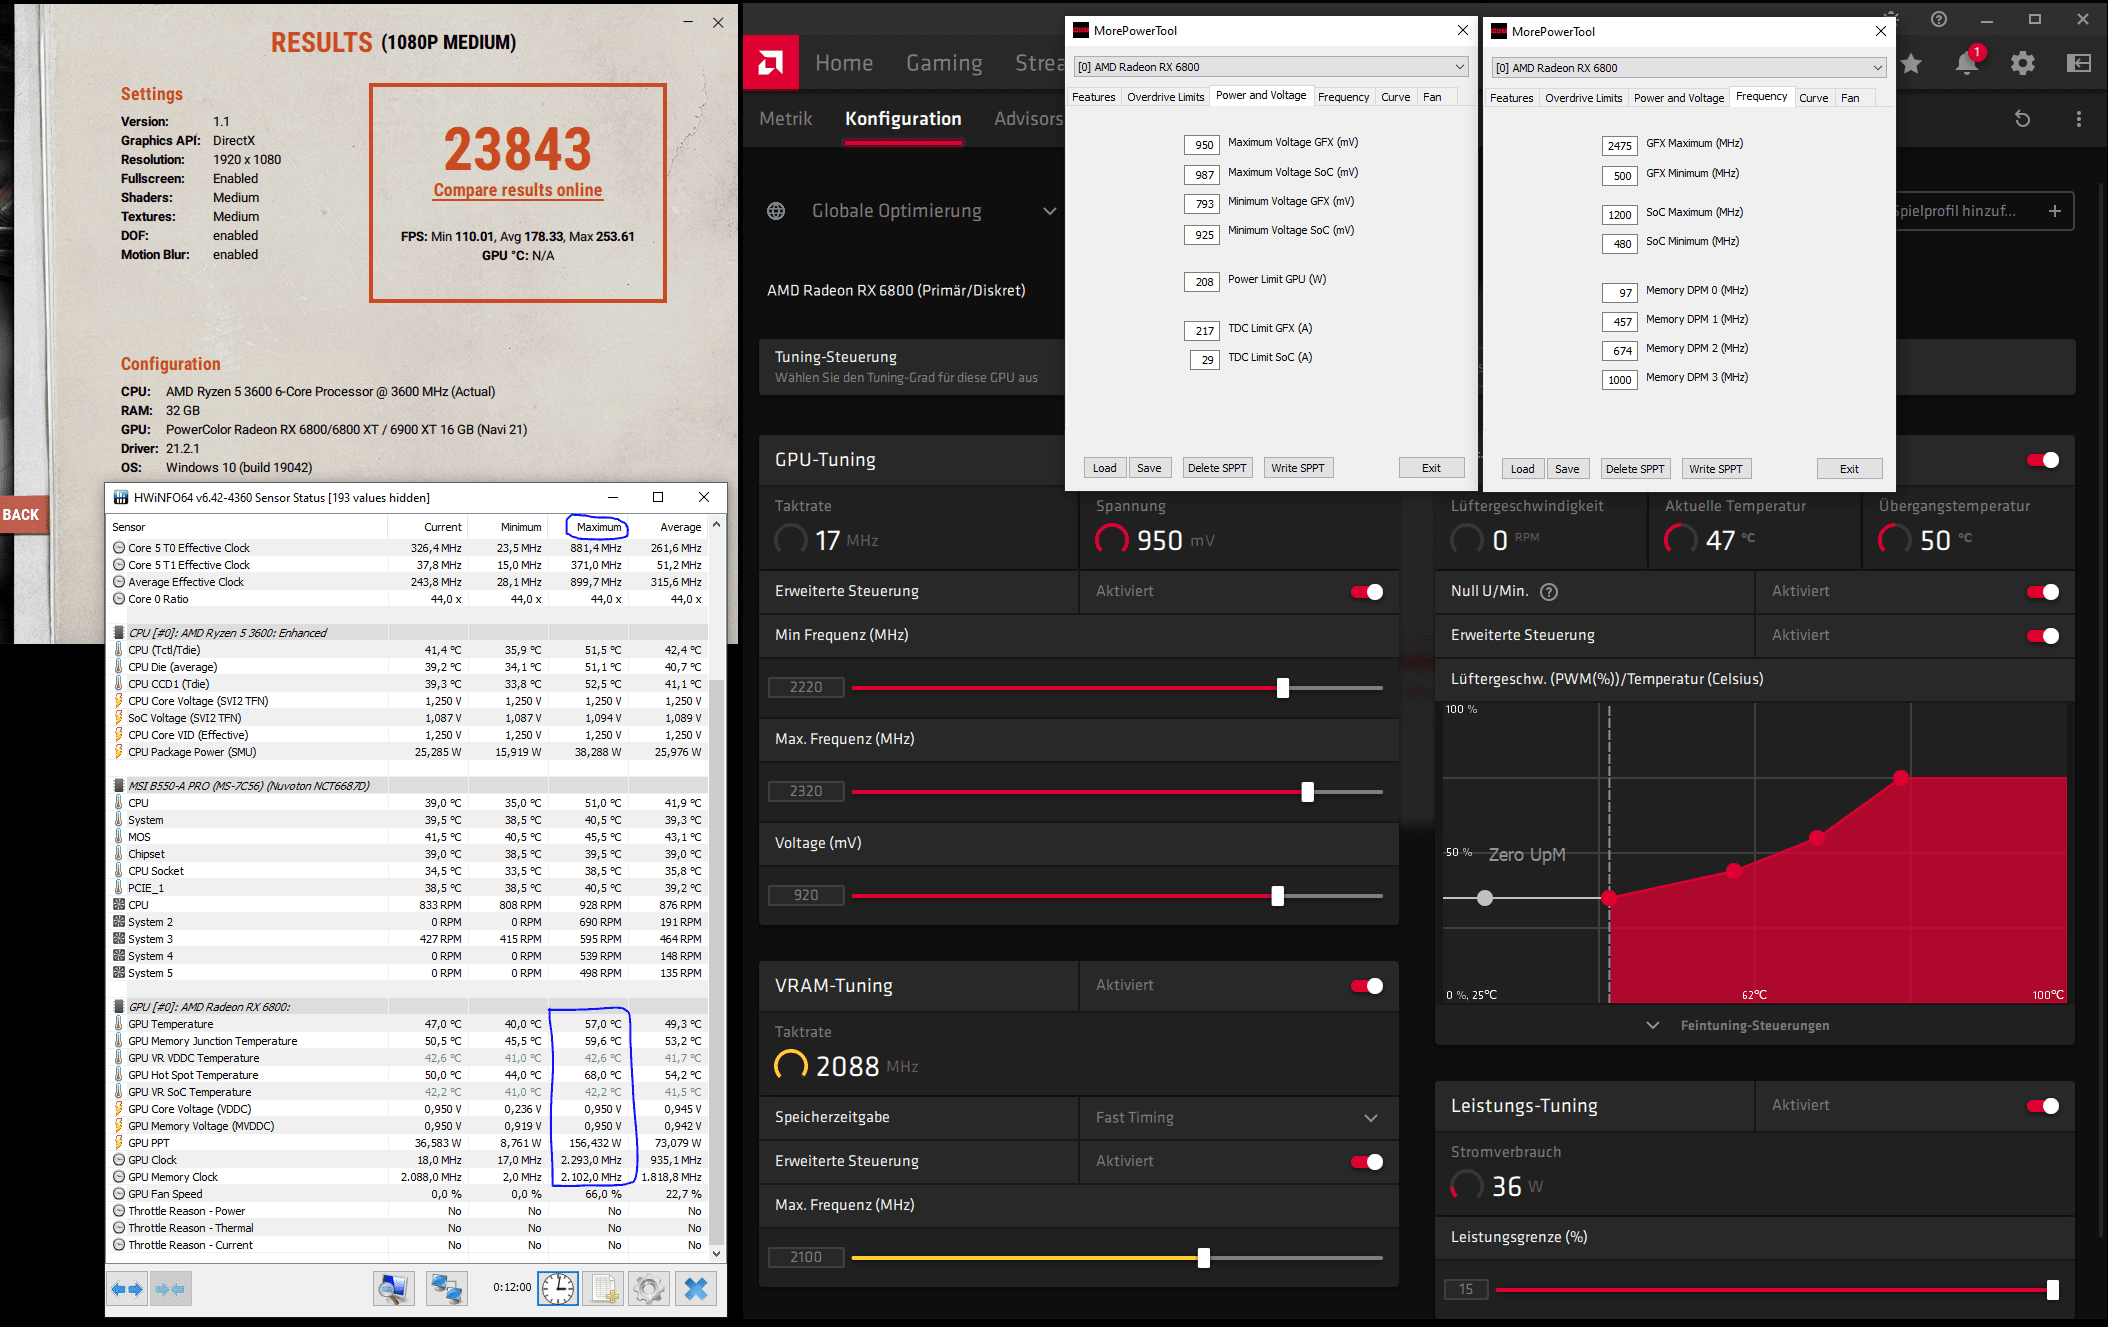The image size is (2108, 1327).
Task: Toggle the Leistungs-Tuning Aktiviert switch
Action: click(2043, 1106)
